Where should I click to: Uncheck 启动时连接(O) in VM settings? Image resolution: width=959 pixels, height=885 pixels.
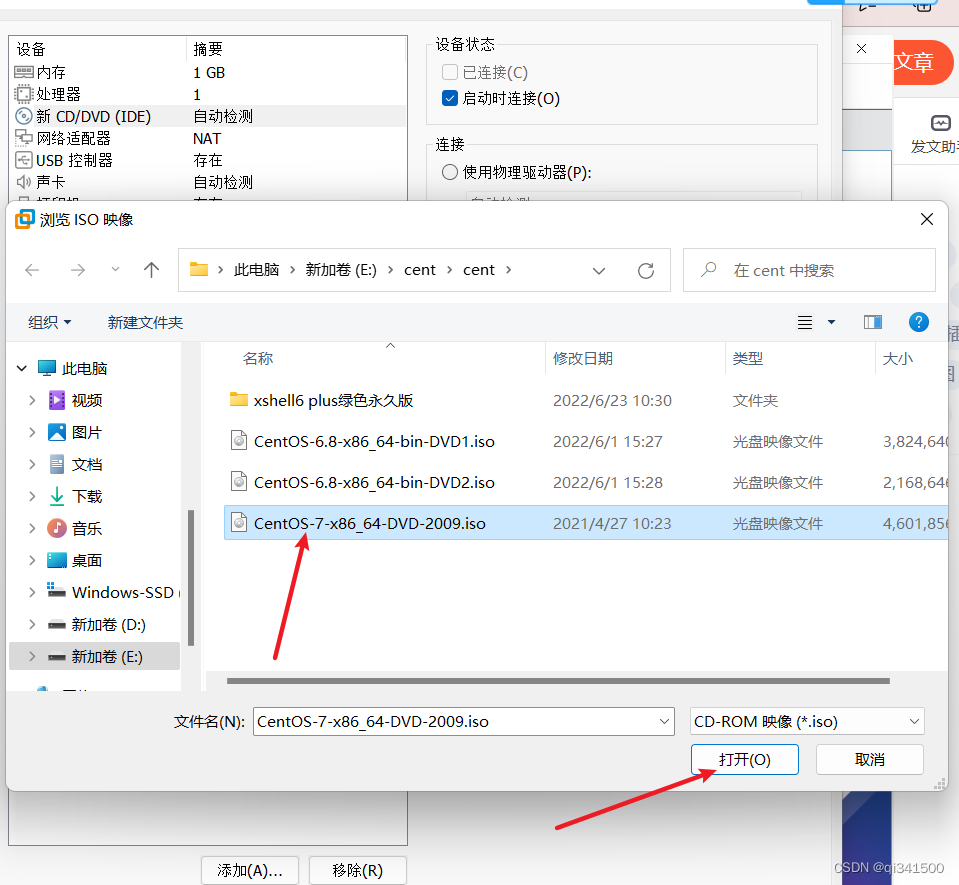(450, 98)
